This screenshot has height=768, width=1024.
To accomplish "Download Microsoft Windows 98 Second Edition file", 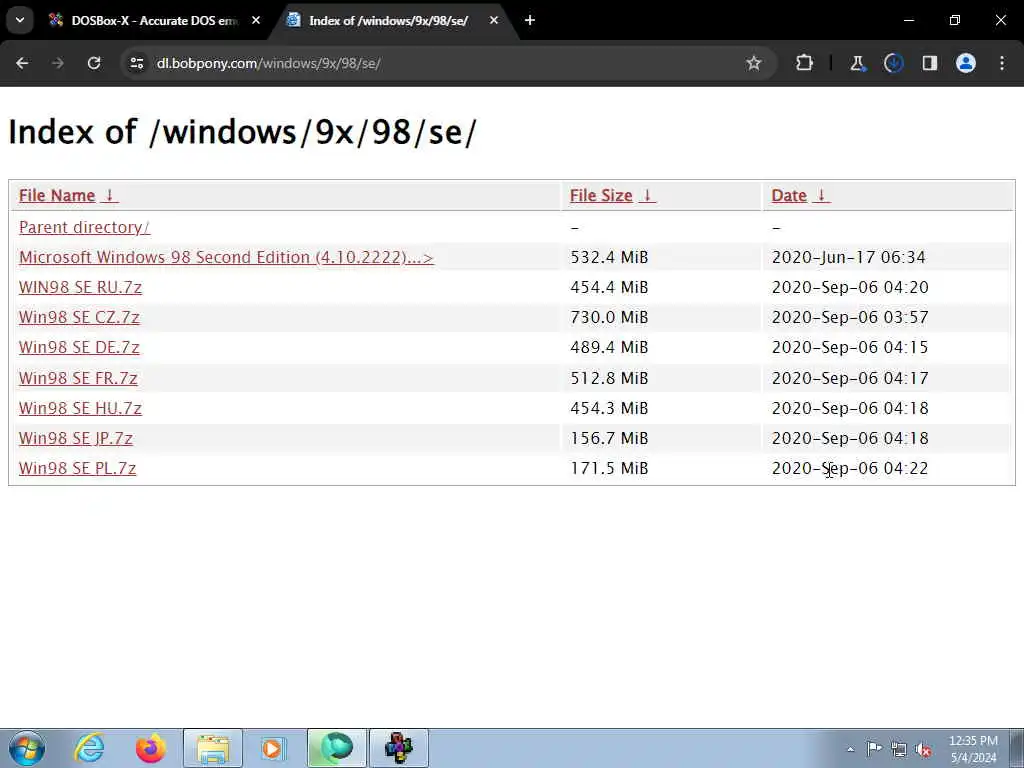I will (226, 257).
